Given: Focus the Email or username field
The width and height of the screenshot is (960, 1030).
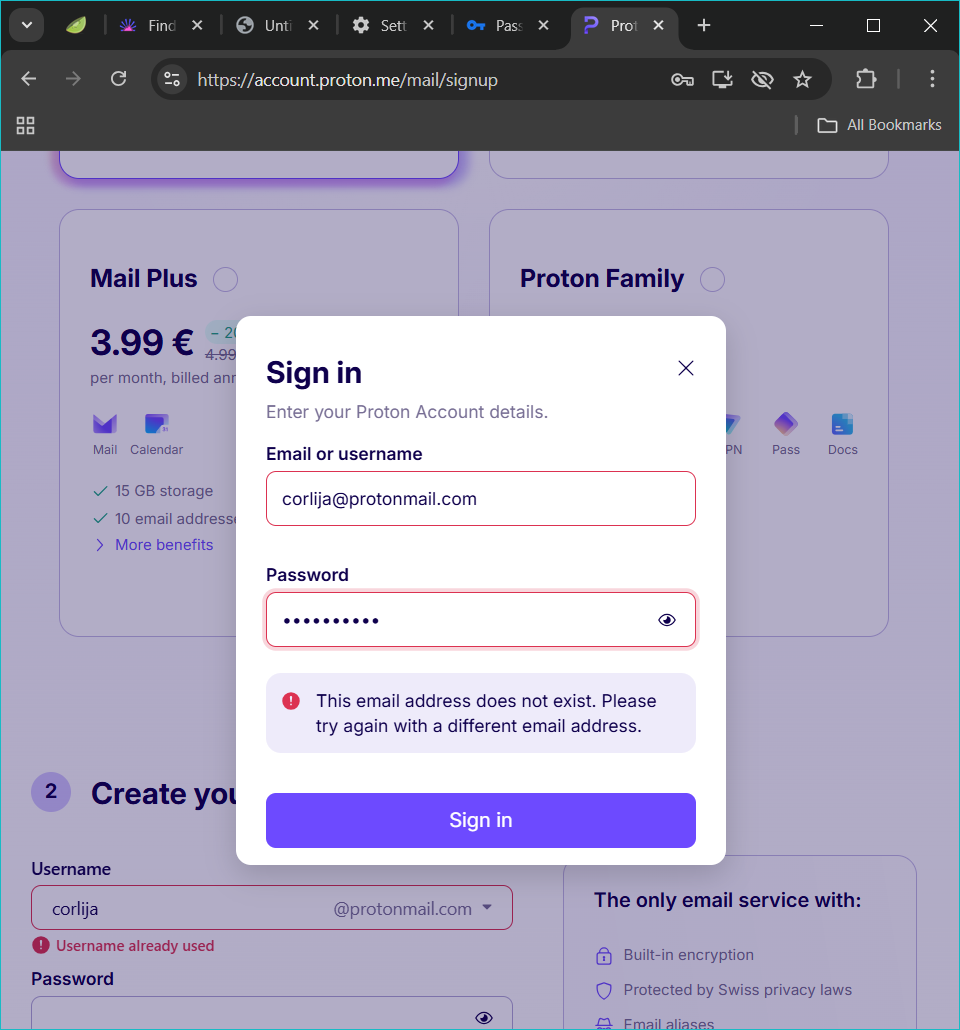Looking at the screenshot, I should tap(480, 499).
